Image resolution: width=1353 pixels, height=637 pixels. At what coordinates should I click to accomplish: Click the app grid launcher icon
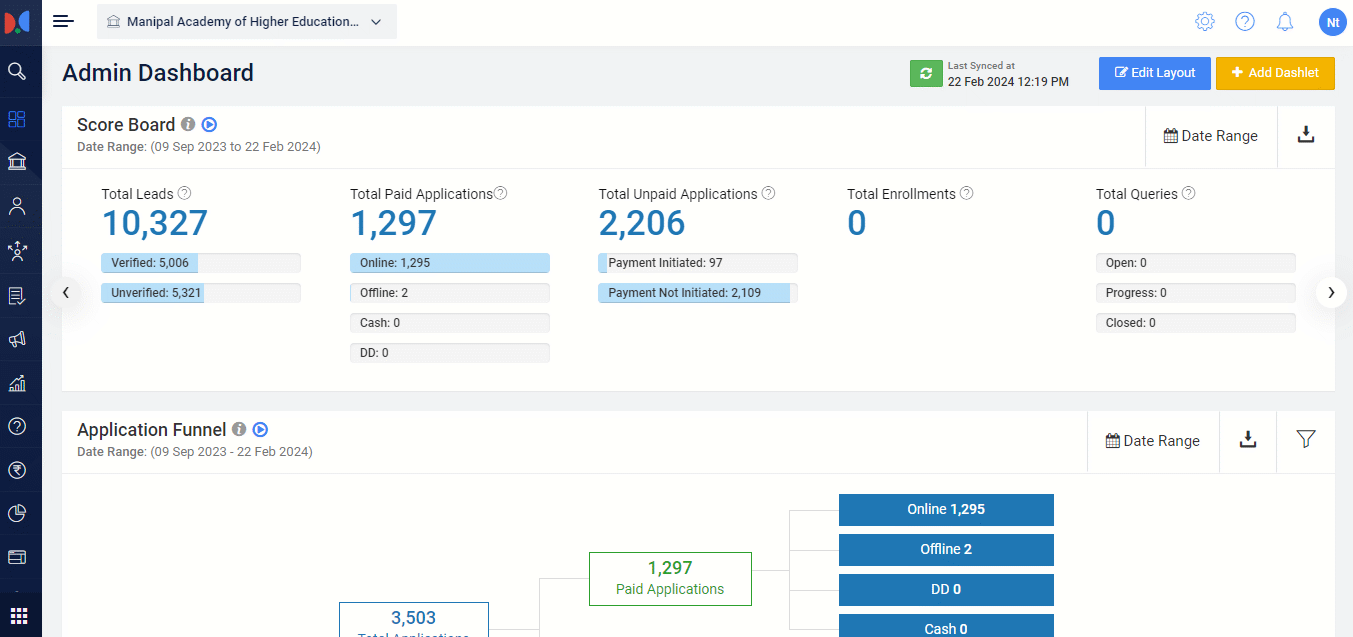point(19,615)
